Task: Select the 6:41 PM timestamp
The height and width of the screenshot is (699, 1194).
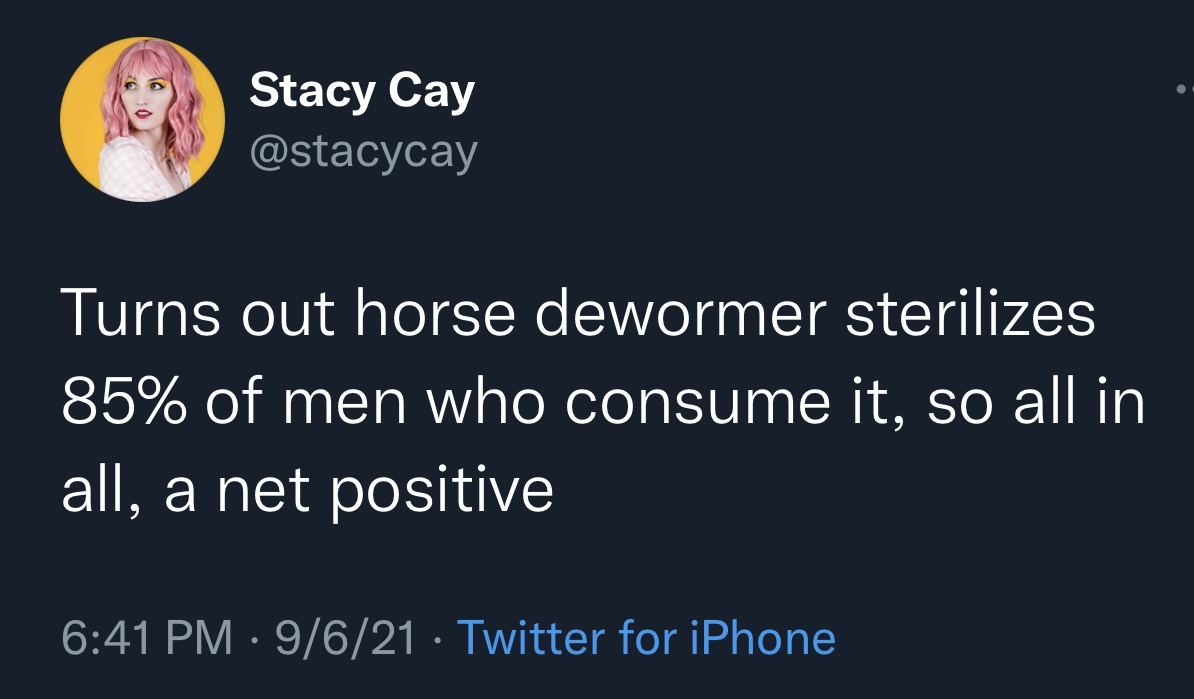Action: 147,637
